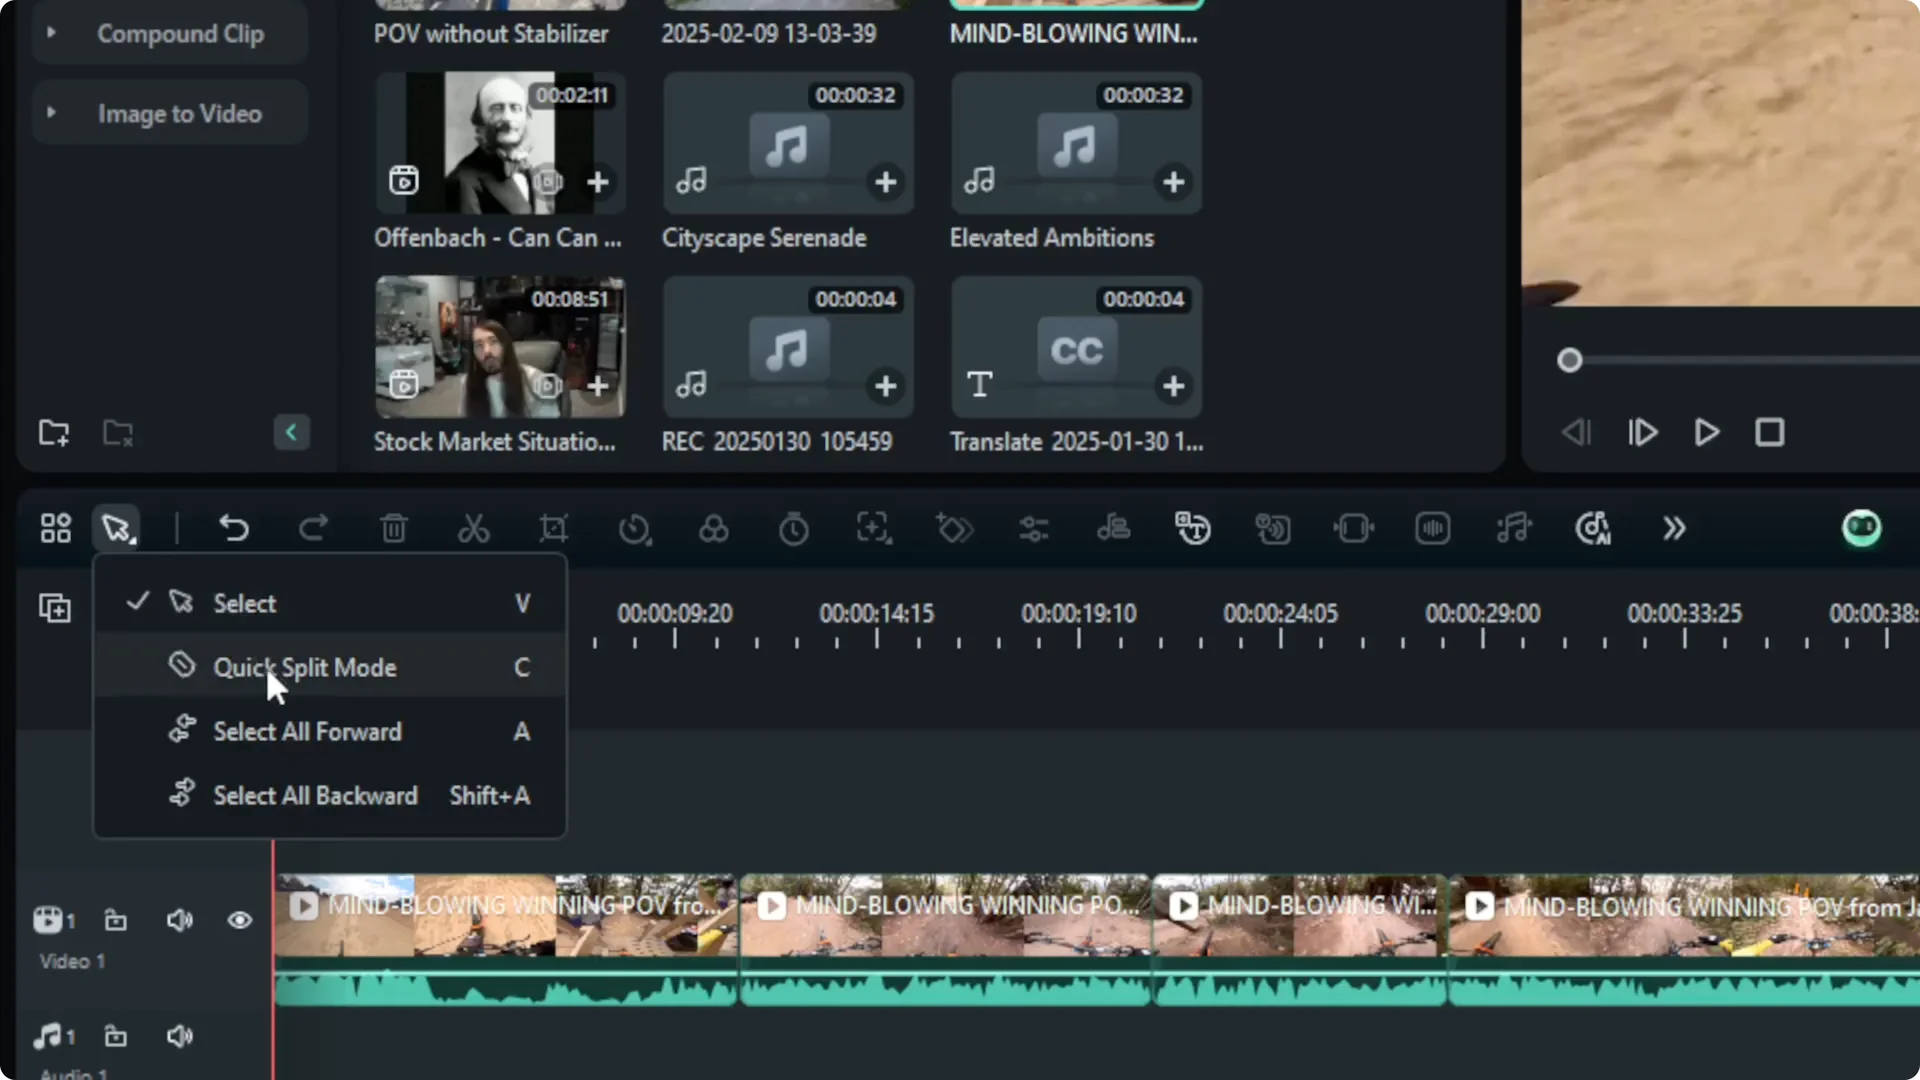
Task: Click the Undo icon in the toolbar
Action: [x=234, y=528]
